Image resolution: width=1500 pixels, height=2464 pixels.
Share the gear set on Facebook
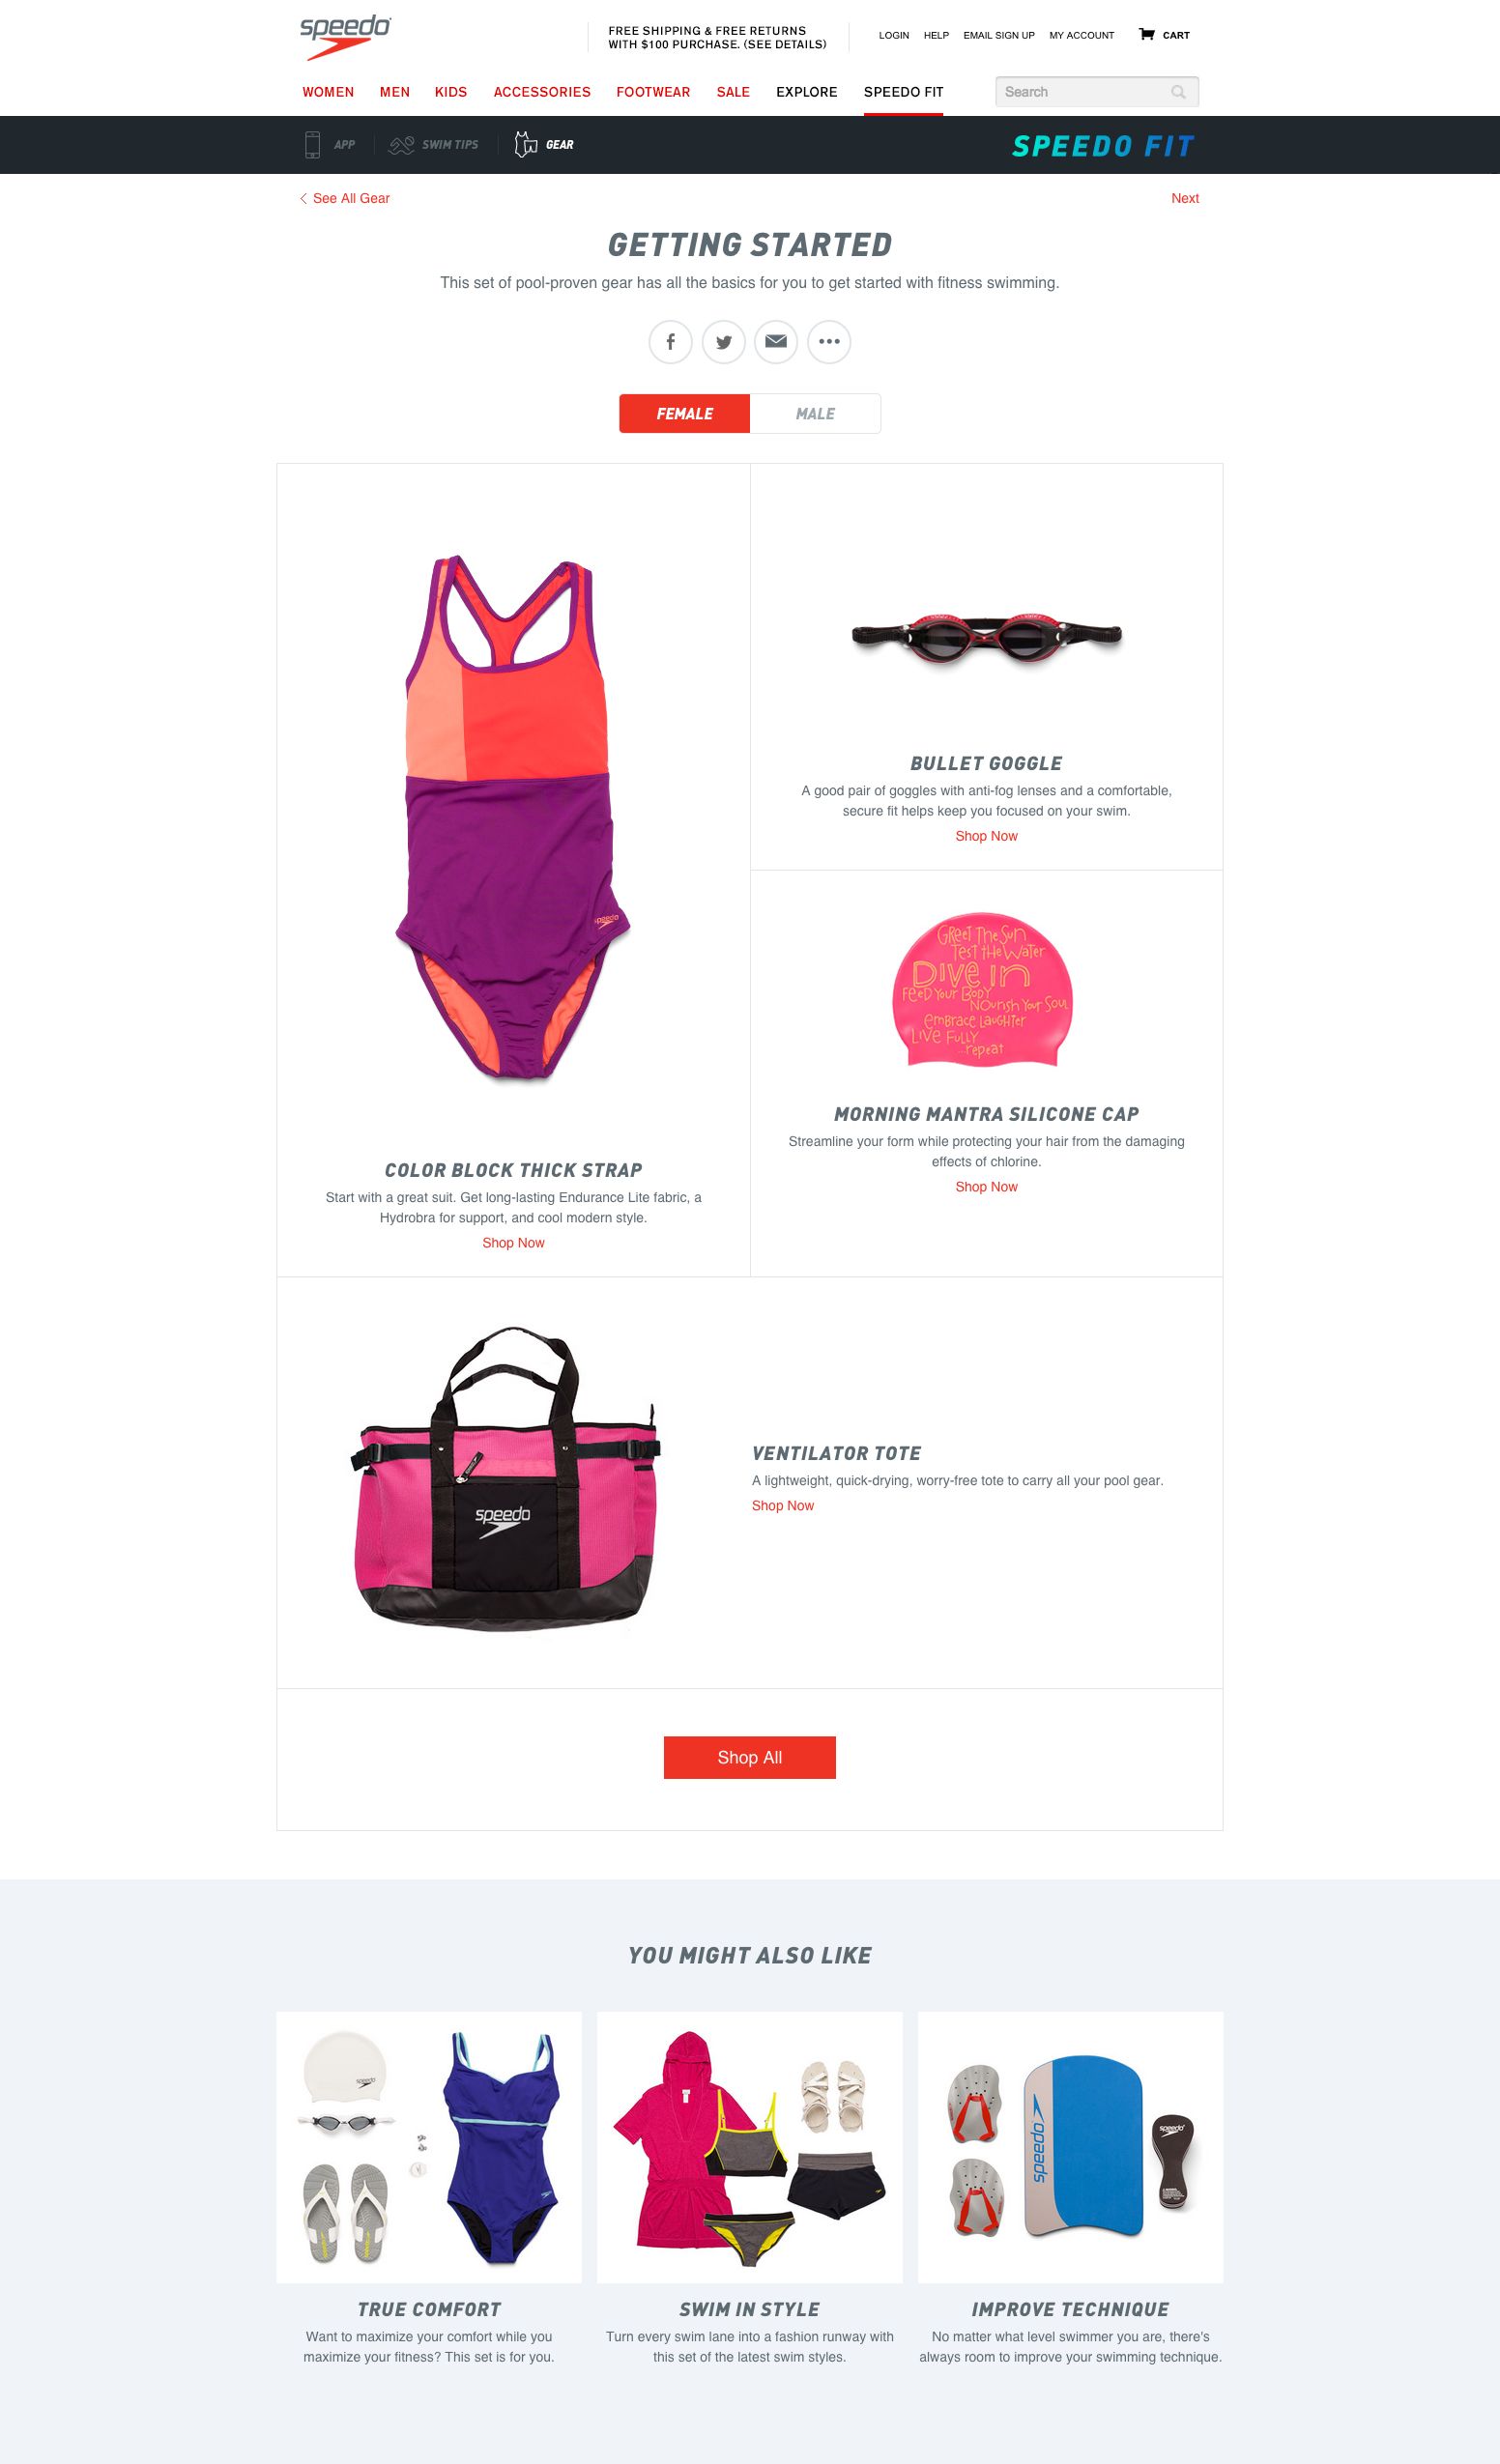tap(670, 342)
